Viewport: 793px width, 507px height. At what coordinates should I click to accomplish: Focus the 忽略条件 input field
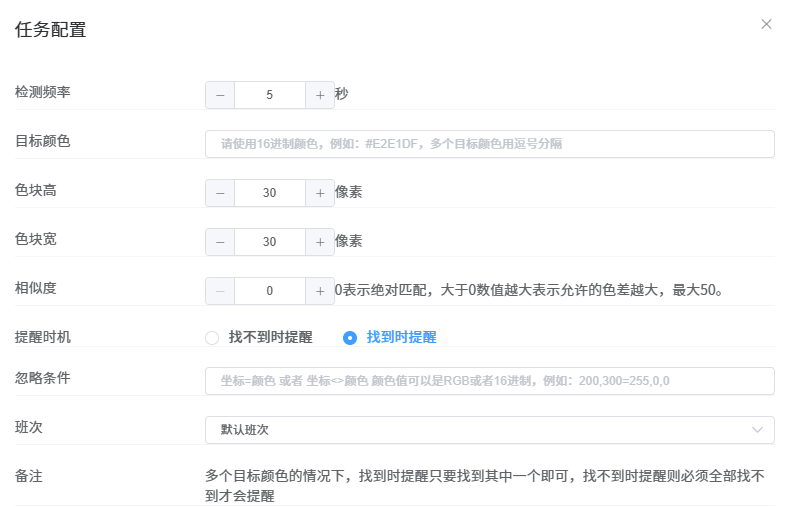click(490, 381)
